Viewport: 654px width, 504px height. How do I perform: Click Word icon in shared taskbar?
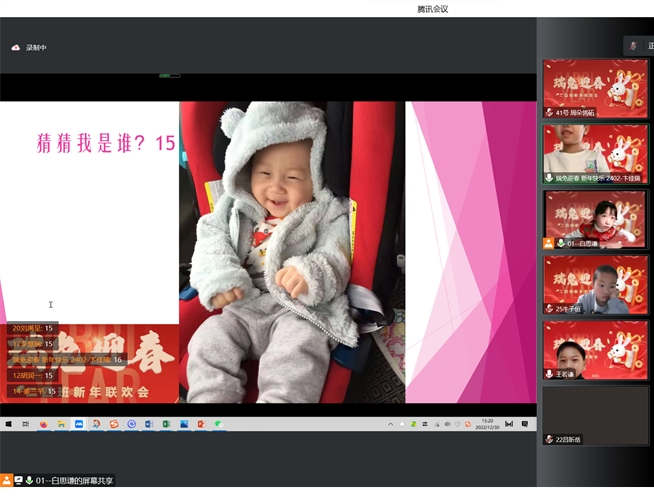tap(149, 424)
